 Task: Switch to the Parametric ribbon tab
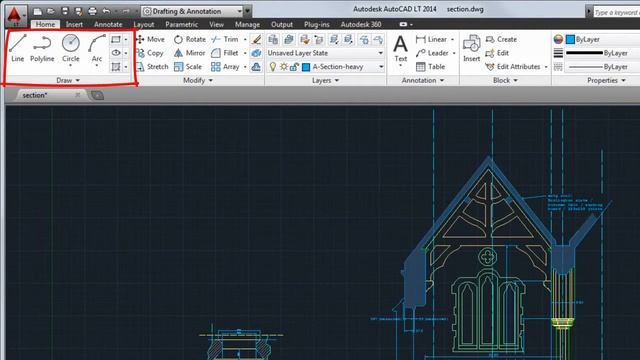point(182,24)
